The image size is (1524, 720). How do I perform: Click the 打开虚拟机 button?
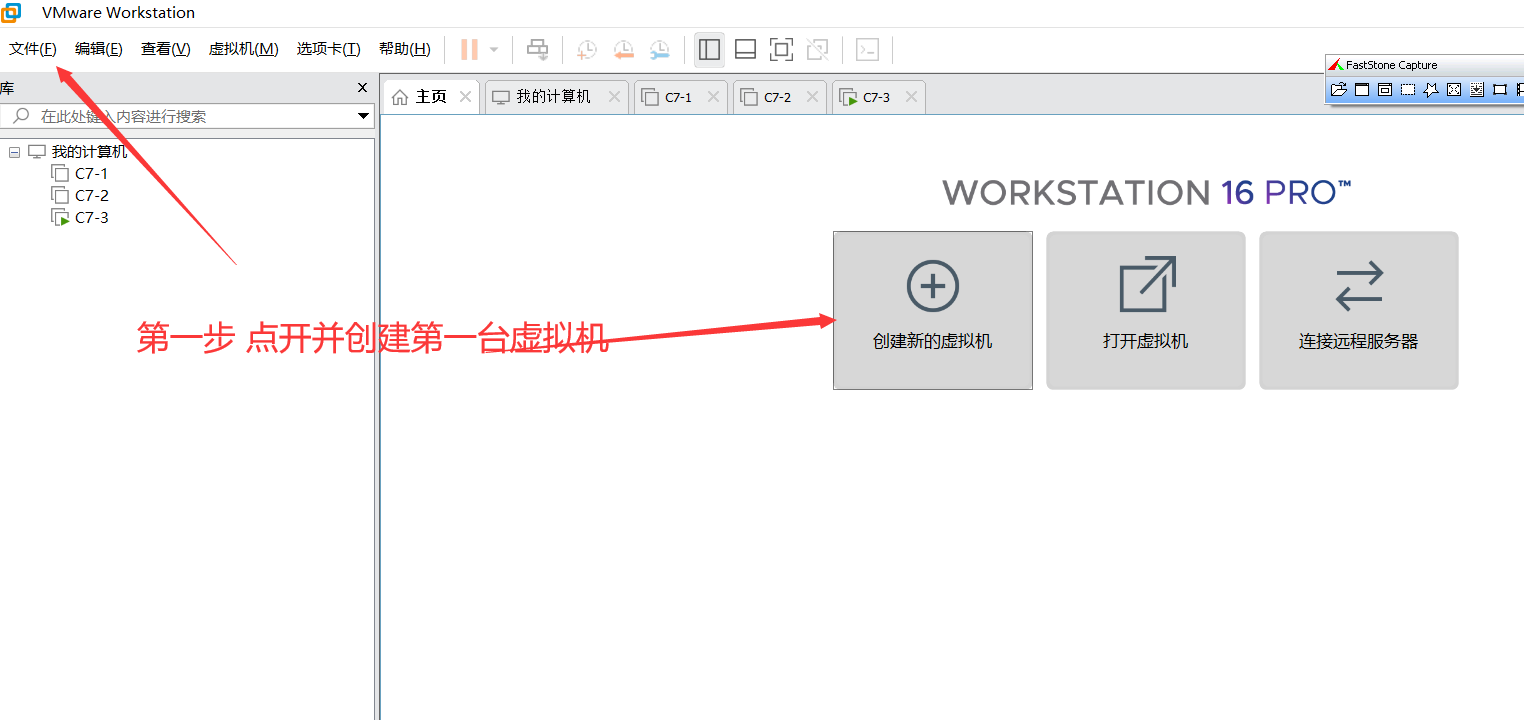coord(1146,311)
